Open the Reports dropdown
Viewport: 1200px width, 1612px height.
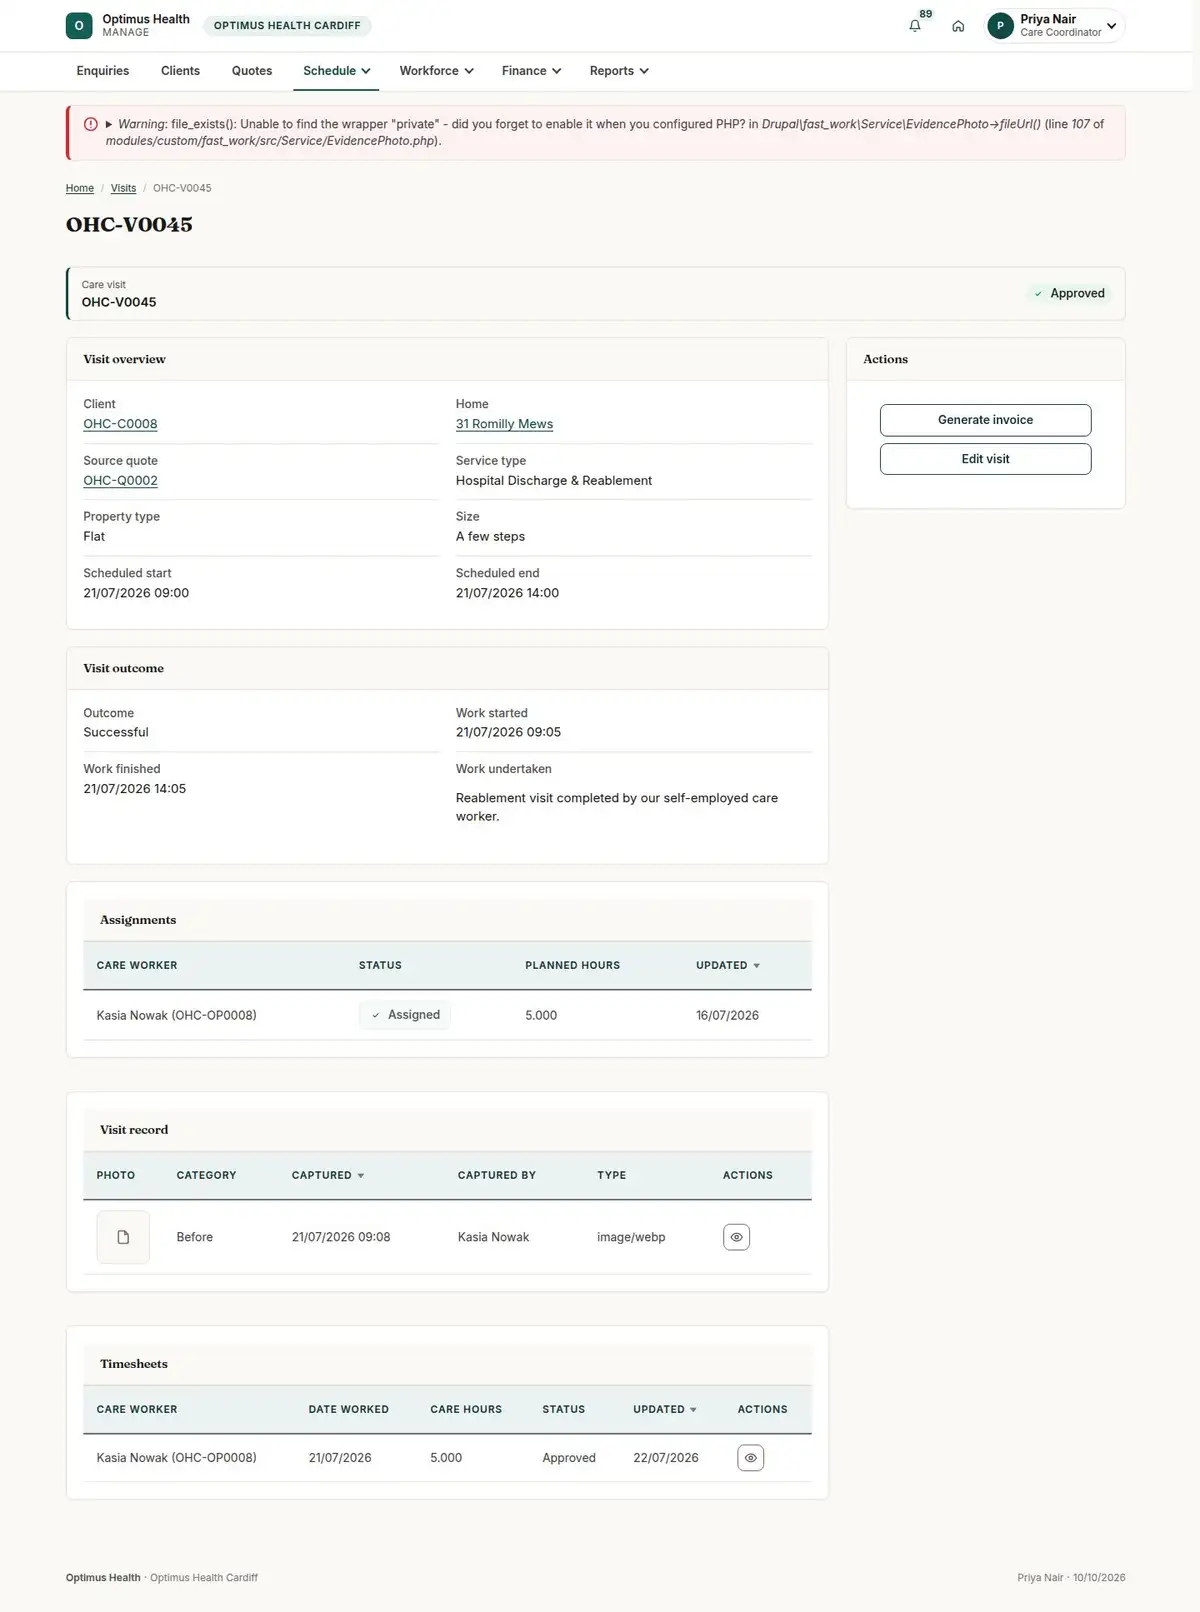coord(619,71)
